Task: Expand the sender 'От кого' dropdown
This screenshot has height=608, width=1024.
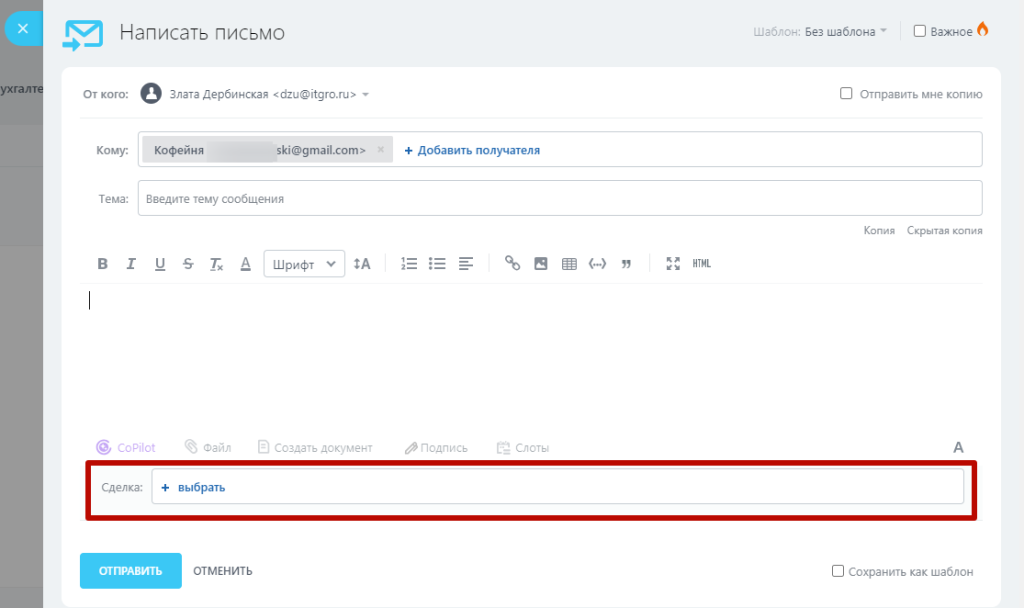Action: 365,95
